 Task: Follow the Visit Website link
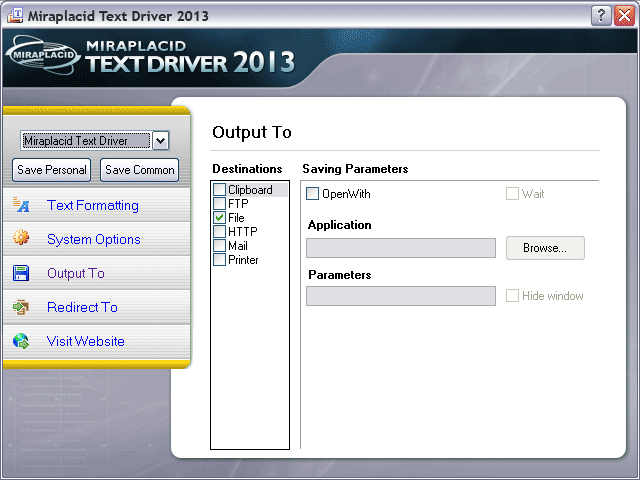pyautogui.click(x=85, y=341)
